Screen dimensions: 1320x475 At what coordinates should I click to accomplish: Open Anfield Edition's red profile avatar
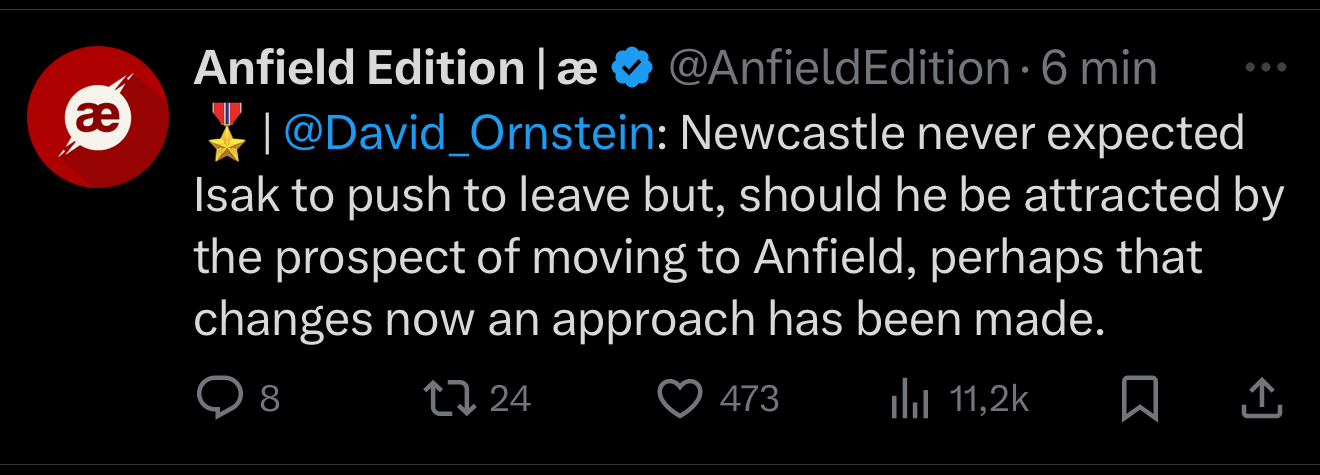pyautogui.click(x=98, y=118)
